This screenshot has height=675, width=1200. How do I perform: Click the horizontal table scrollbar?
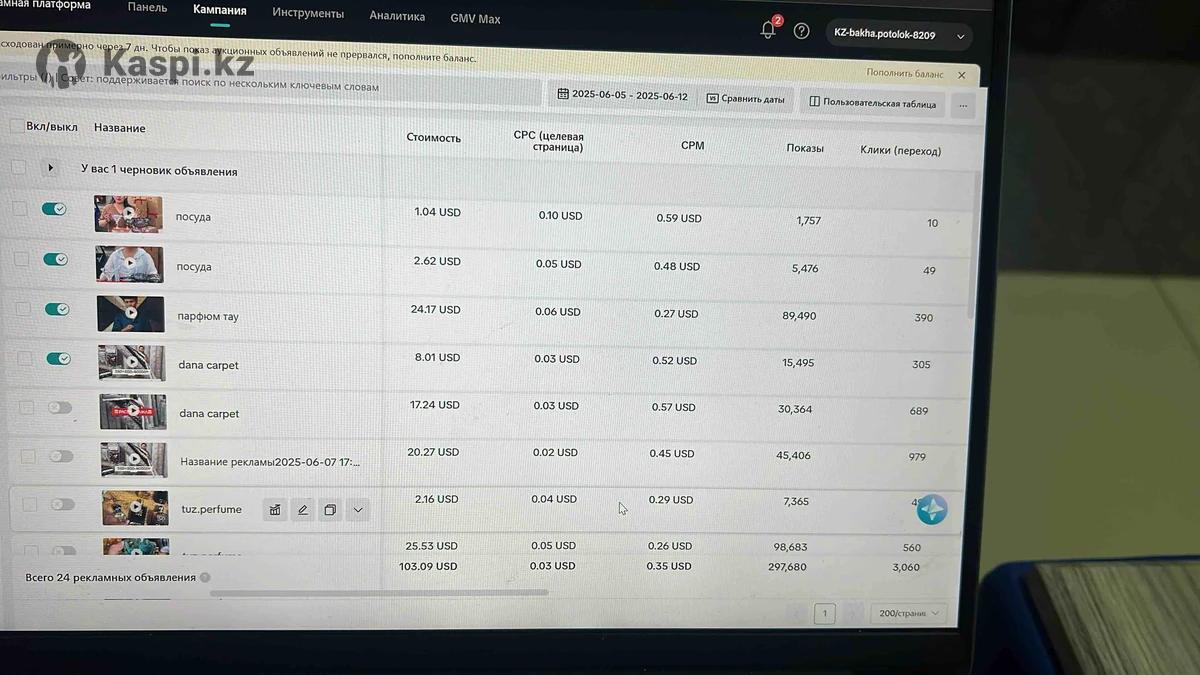pyautogui.click(x=380, y=593)
